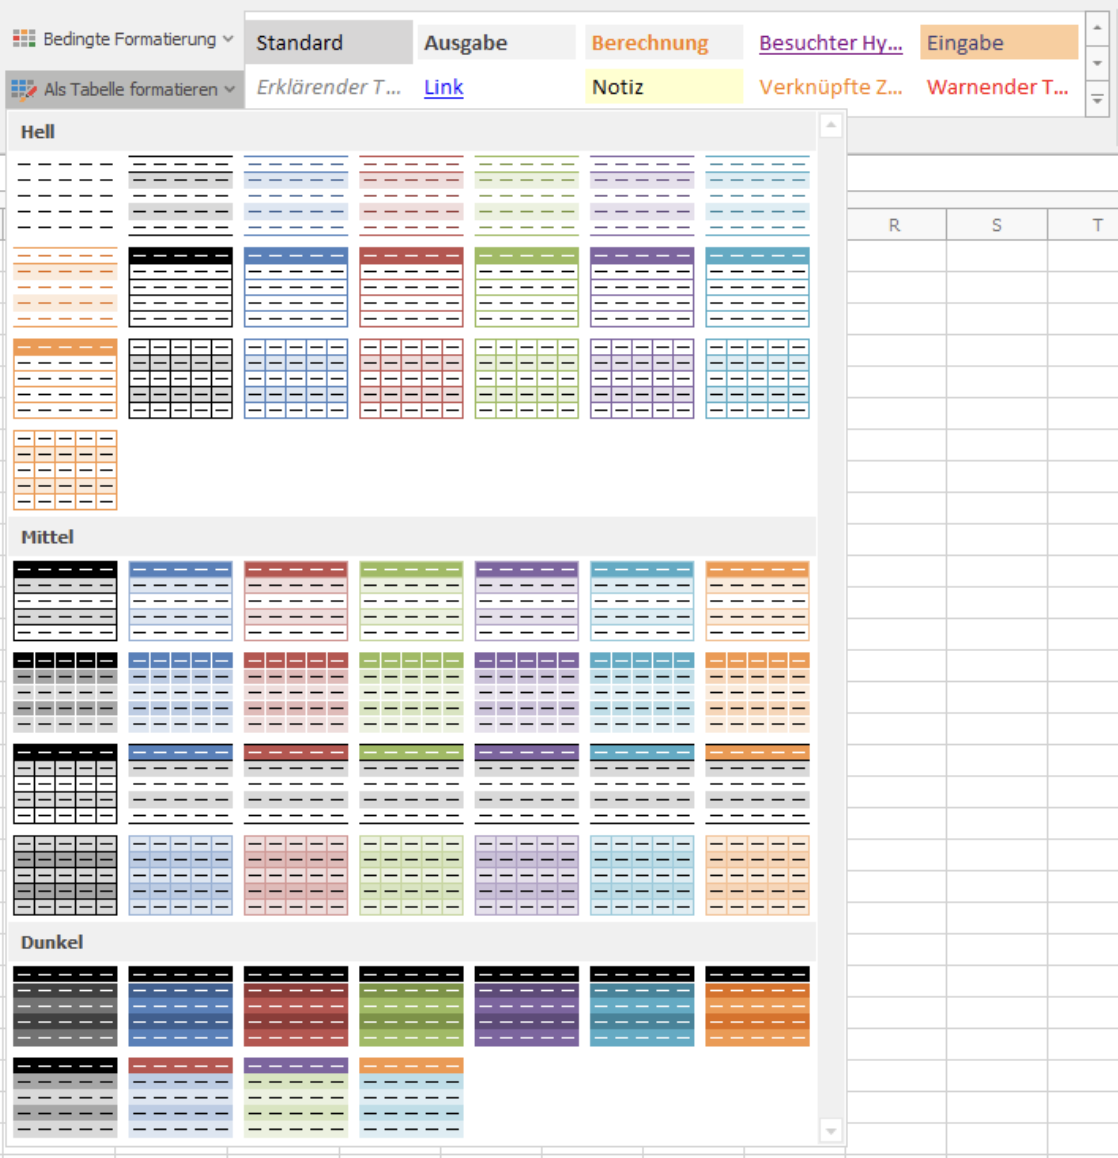Apply the Notiz cell style
The width and height of the screenshot is (1118, 1158).
pyautogui.click(x=664, y=87)
